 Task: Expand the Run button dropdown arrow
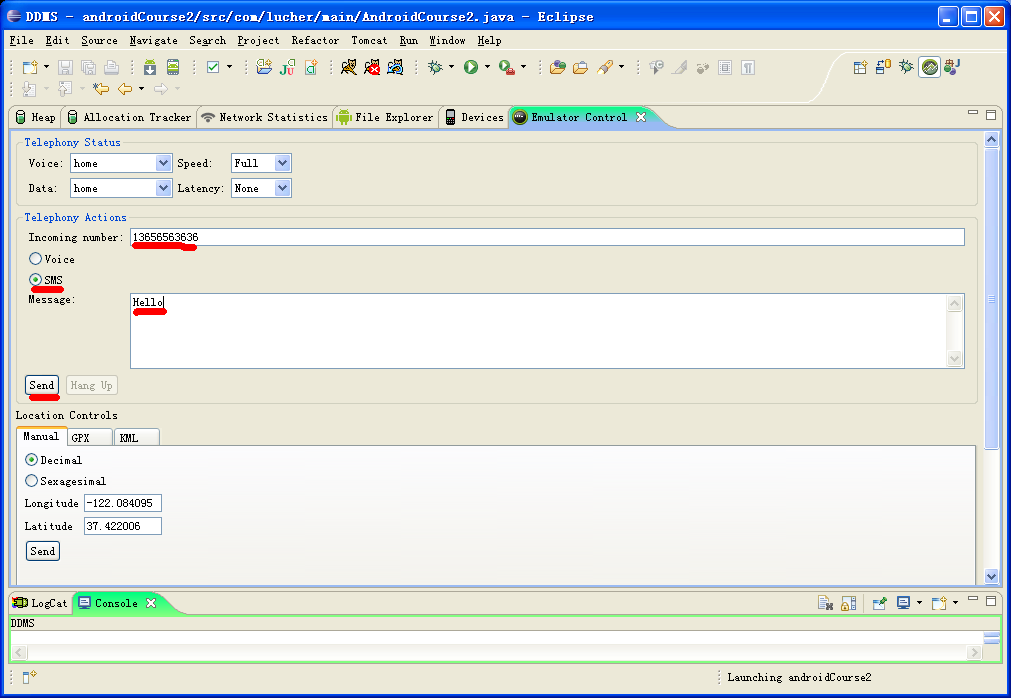tap(487, 67)
